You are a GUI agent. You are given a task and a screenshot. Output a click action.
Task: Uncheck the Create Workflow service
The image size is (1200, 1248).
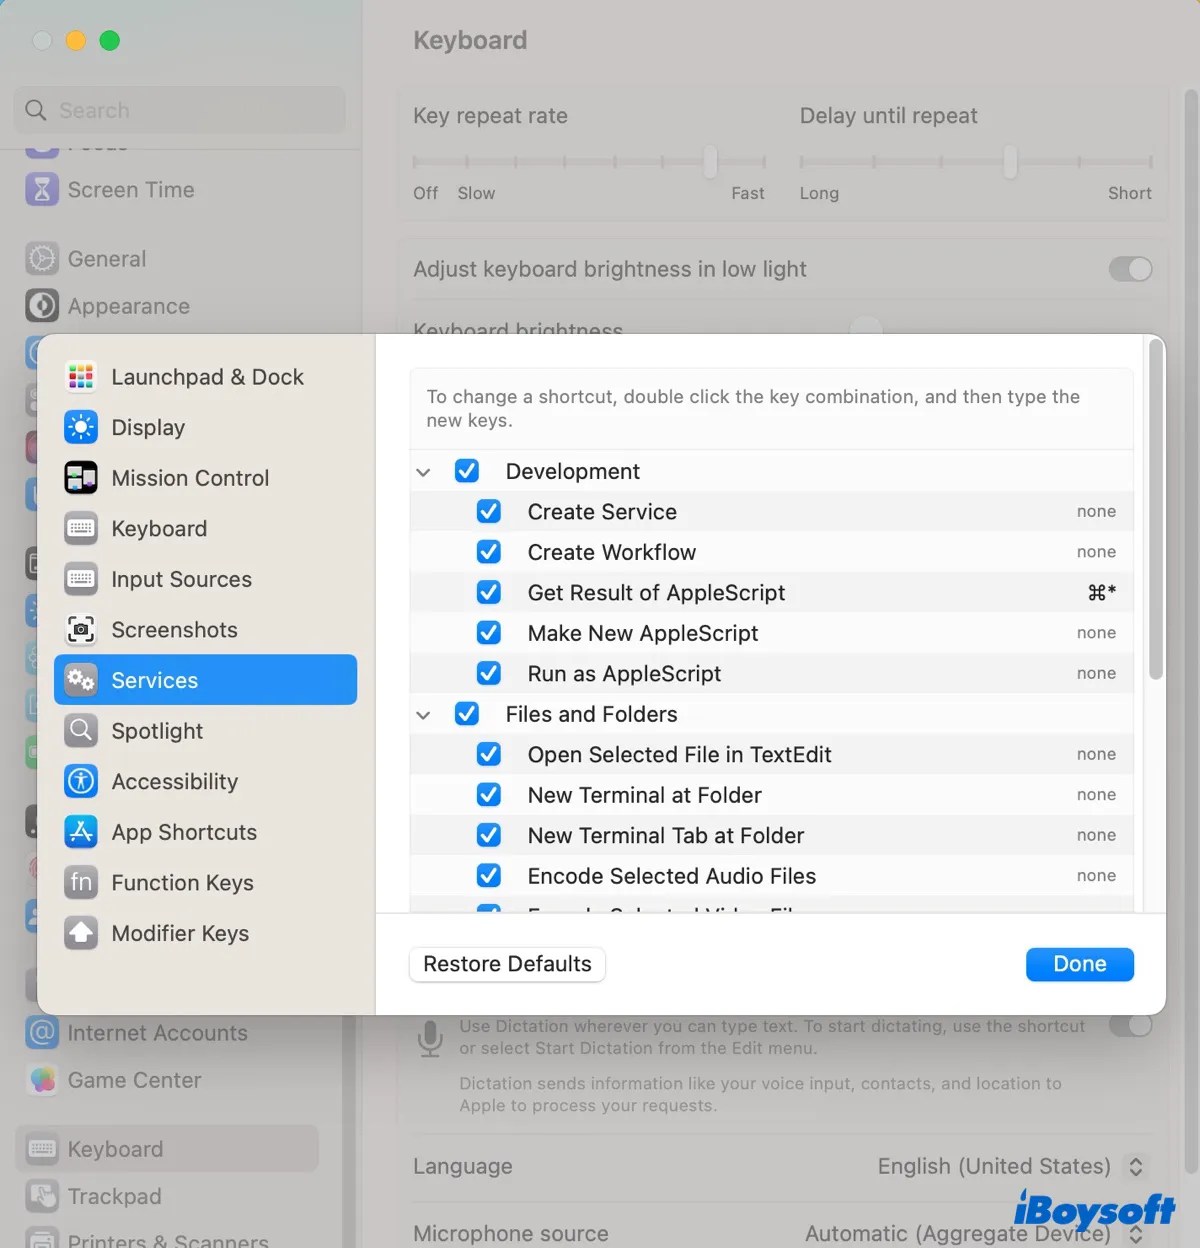(489, 551)
